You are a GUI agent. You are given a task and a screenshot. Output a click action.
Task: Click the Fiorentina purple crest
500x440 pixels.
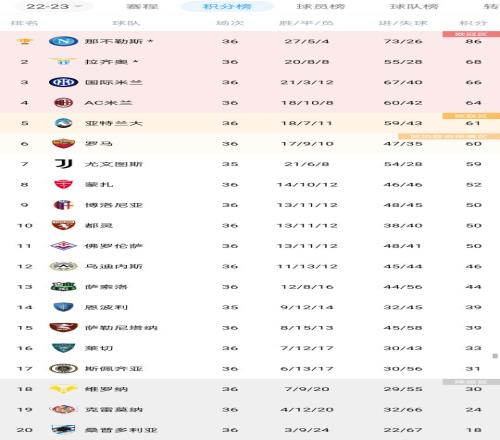click(x=63, y=246)
